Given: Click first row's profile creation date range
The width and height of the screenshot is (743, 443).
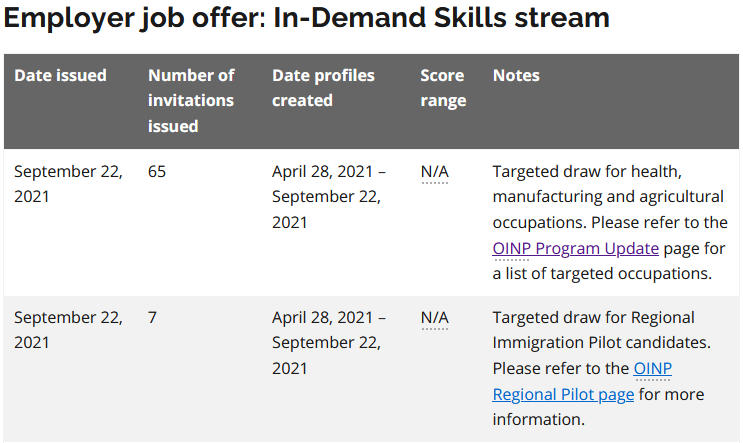Looking at the screenshot, I should click(x=329, y=197).
